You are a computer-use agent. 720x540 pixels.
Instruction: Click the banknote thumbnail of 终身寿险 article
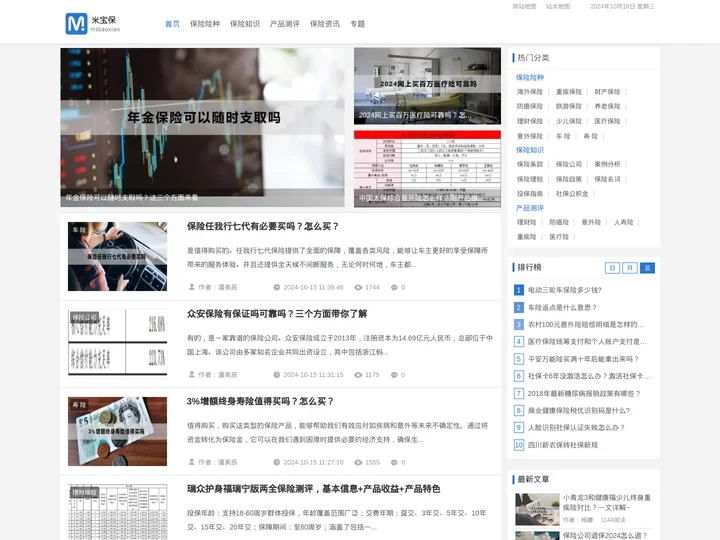coord(118,431)
